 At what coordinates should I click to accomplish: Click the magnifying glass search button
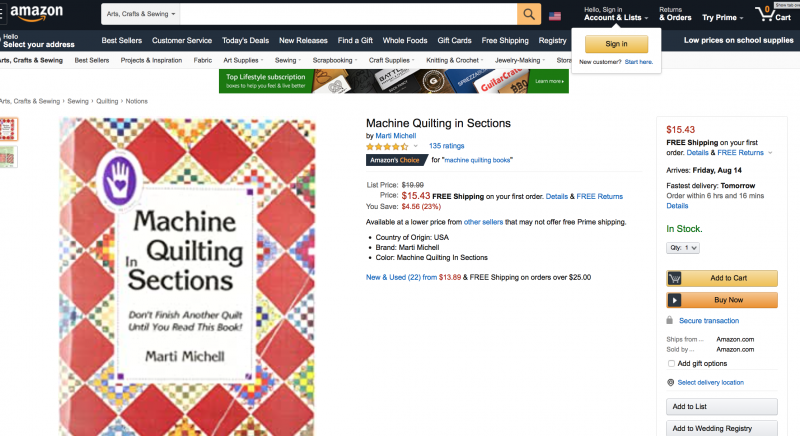pos(529,15)
